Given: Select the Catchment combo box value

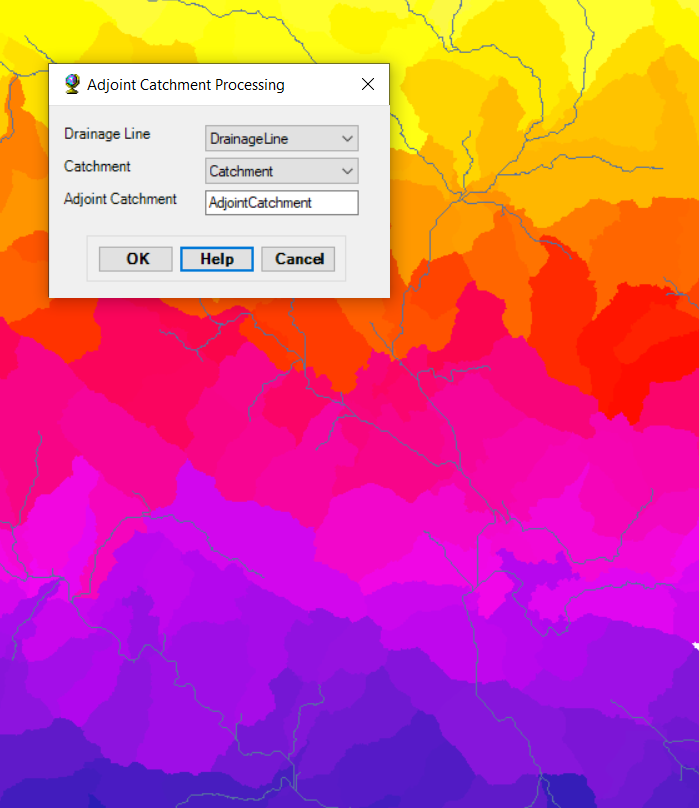Looking at the screenshot, I should click(x=270, y=171).
